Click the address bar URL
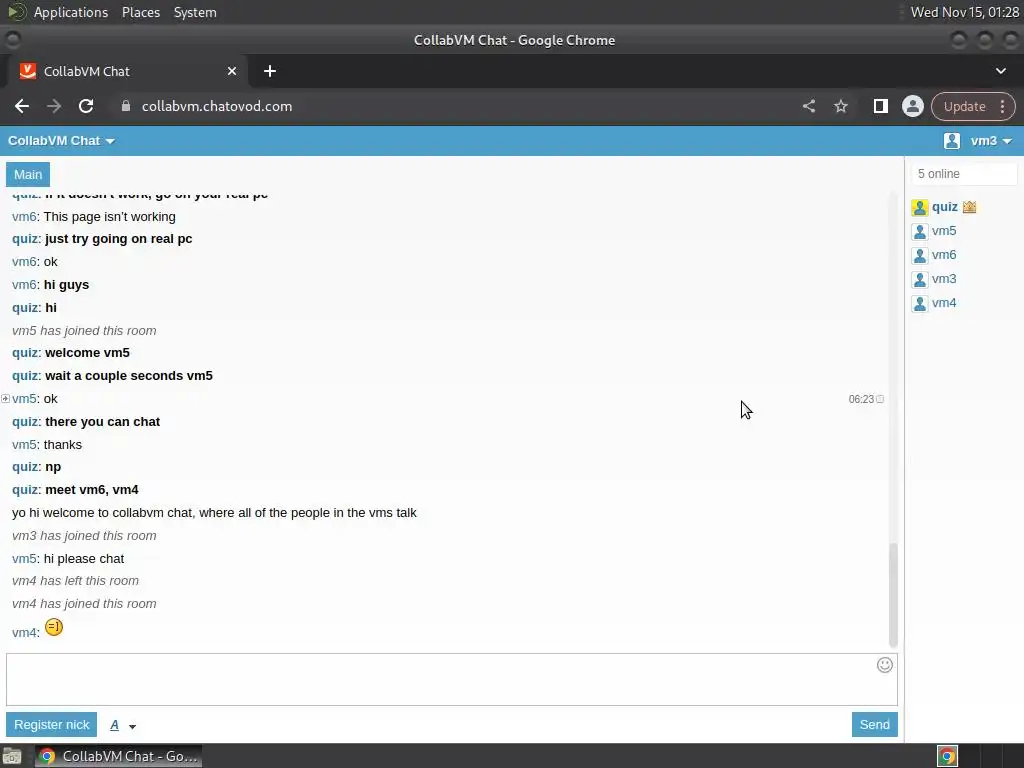 (x=217, y=106)
